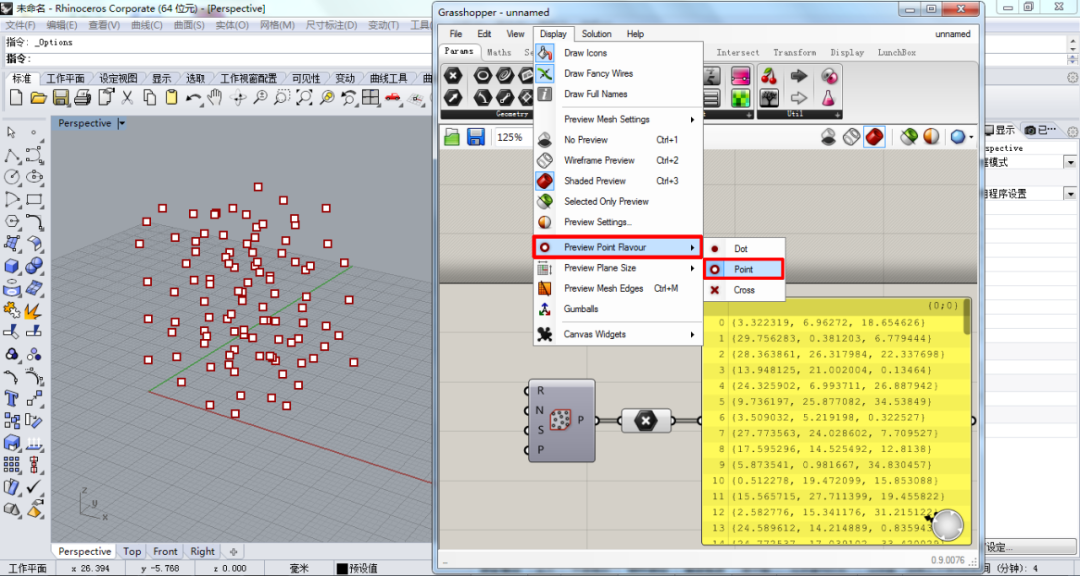1080x576 pixels.
Task: Save the Grasshopper document with the disk icon
Action: pos(475,137)
